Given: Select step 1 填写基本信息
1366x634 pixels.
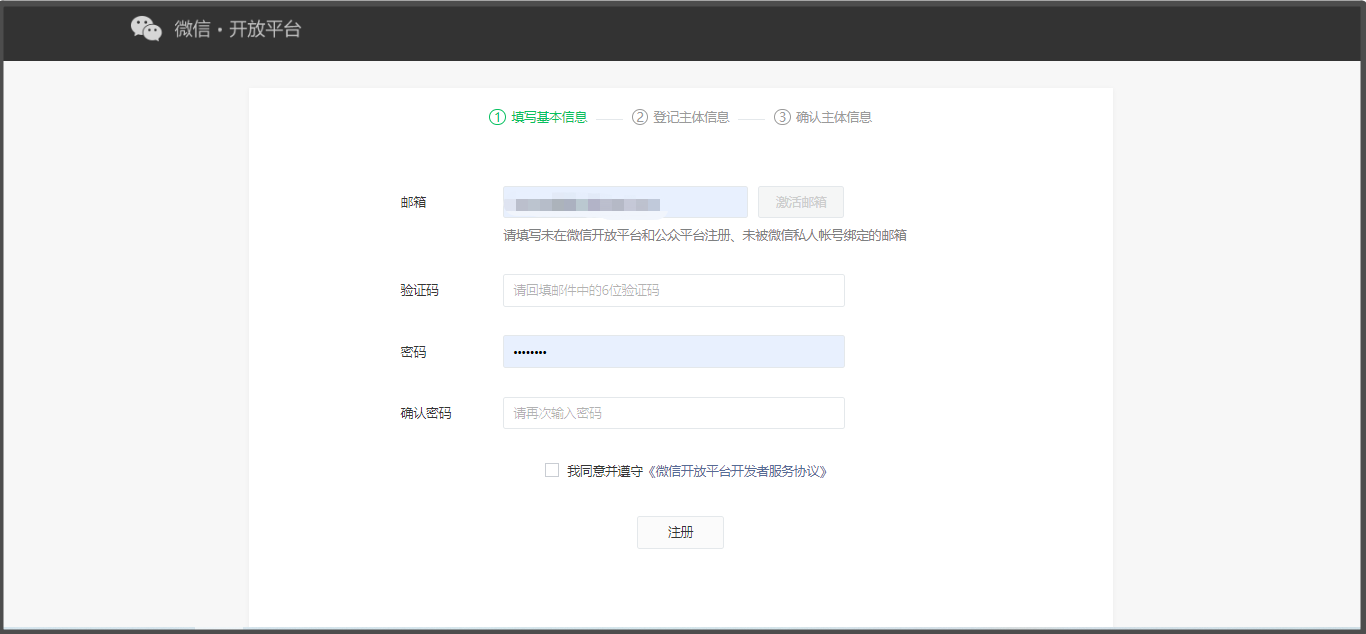Looking at the screenshot, I should click(538, 117).
